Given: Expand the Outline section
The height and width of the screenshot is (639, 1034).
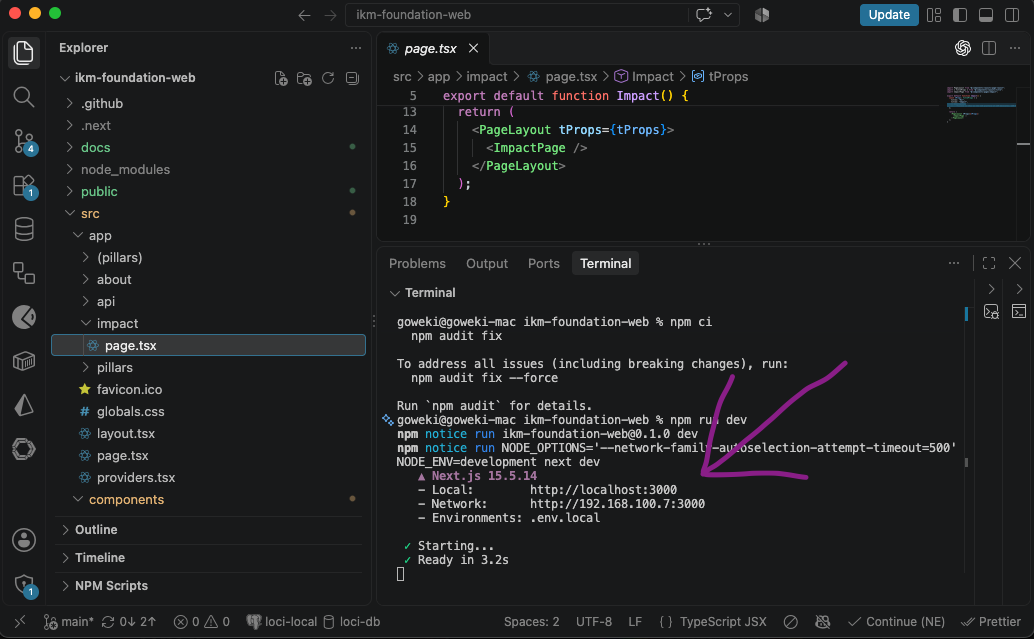Looking at the screenshot, I should (x=96, y=530).
